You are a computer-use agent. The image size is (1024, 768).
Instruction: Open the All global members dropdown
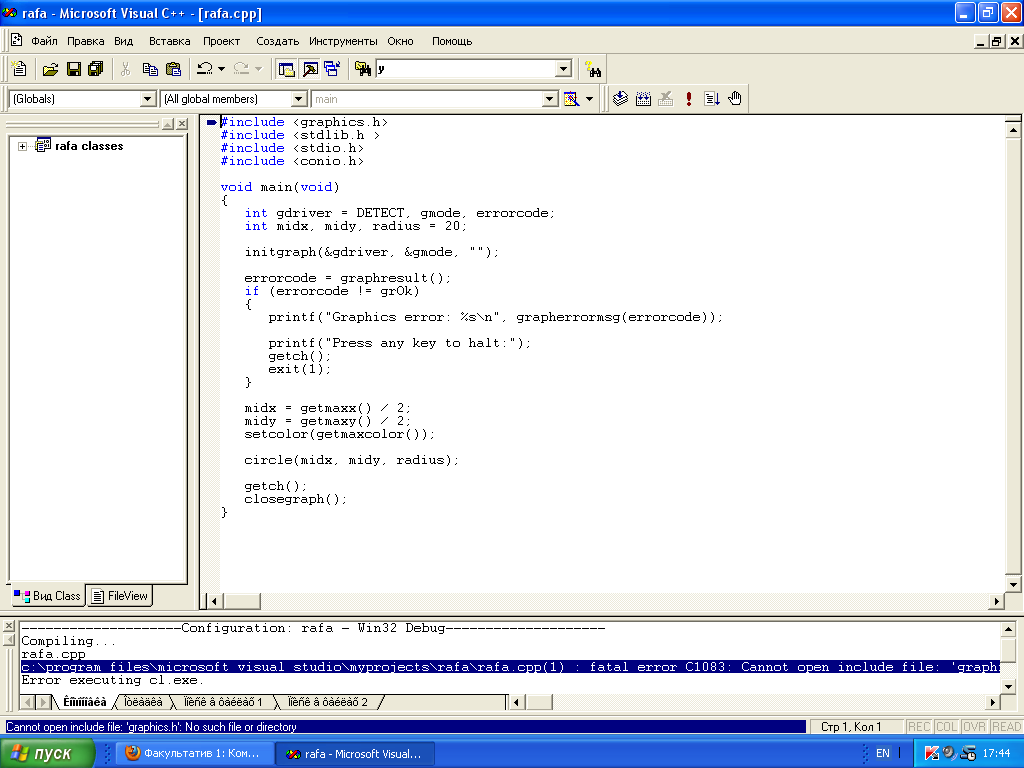click(x=298, y=99)
